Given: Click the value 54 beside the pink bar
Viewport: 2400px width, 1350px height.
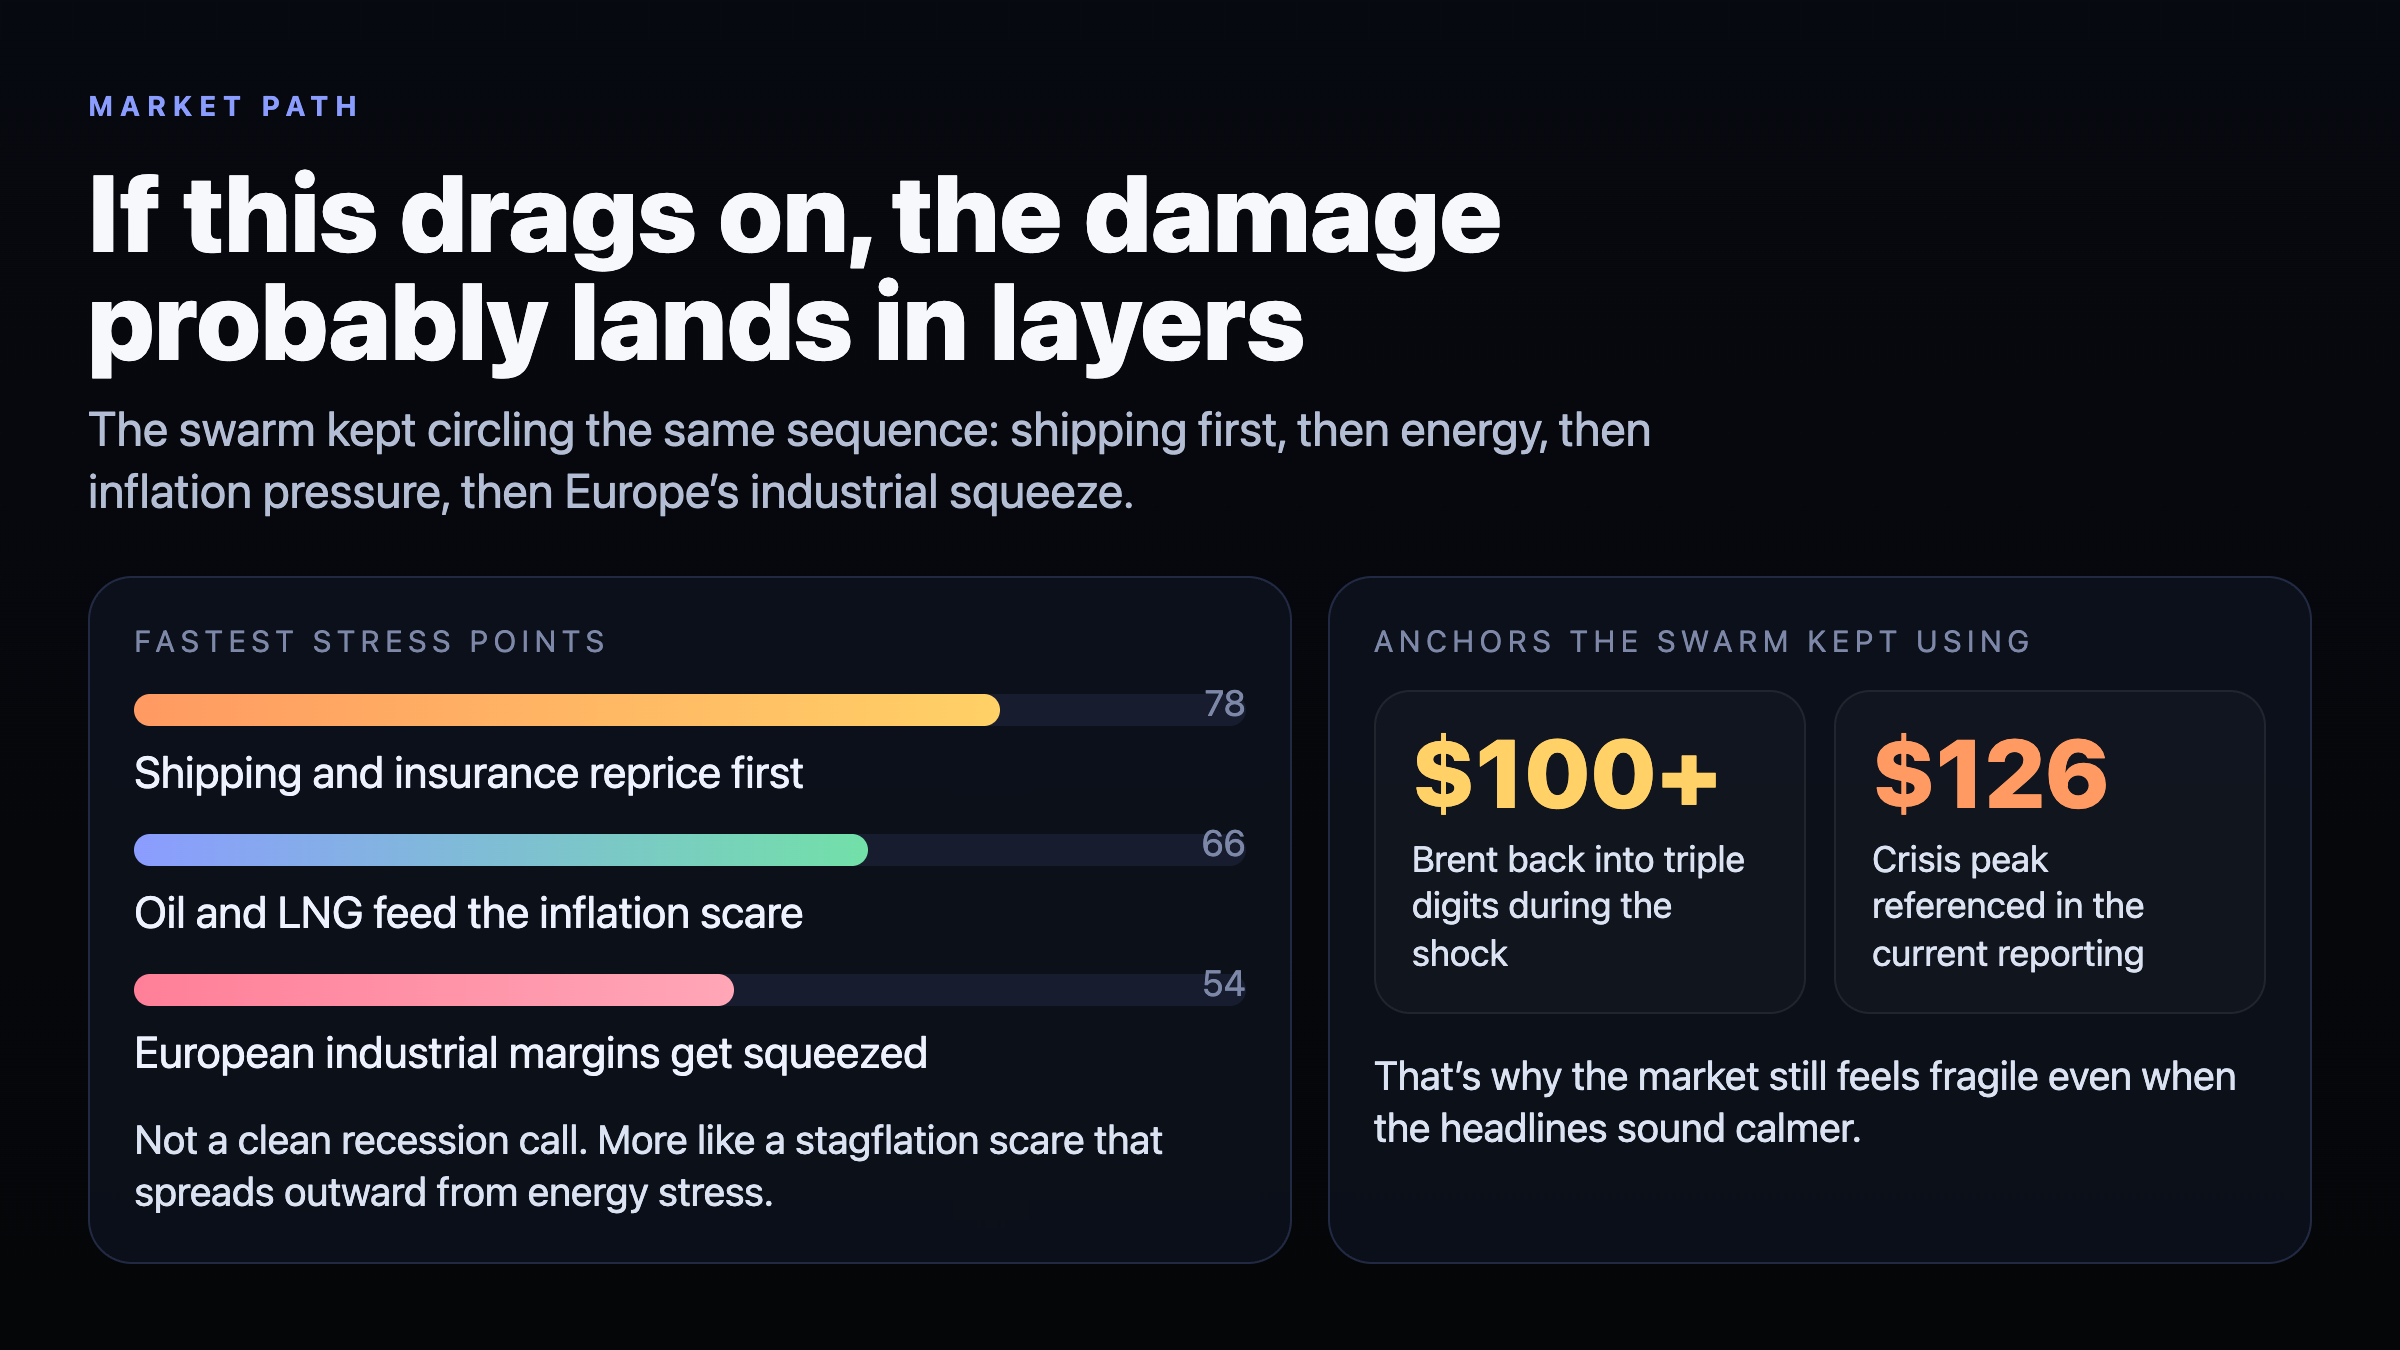Looking at the screenshot, I should [1223, 984].
